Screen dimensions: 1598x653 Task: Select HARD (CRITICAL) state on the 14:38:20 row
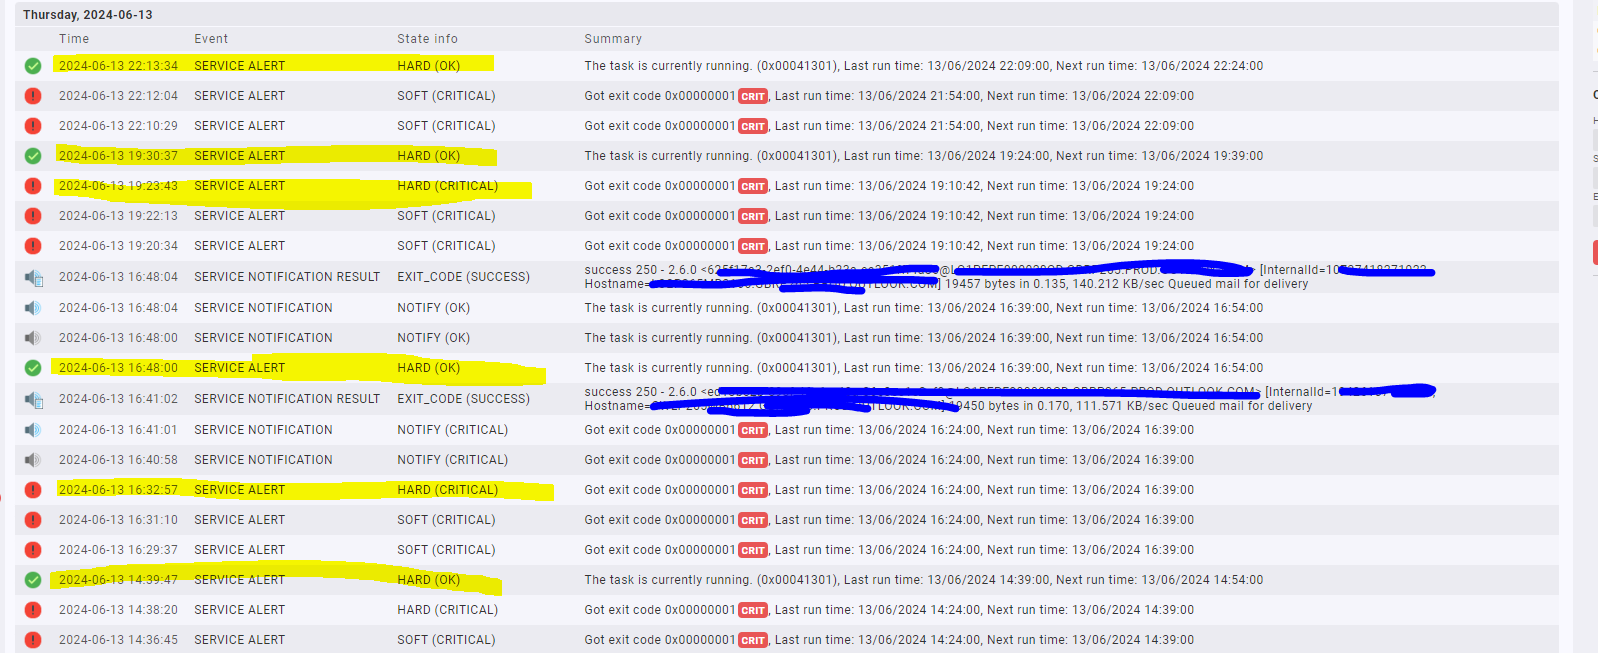point(447,610)
